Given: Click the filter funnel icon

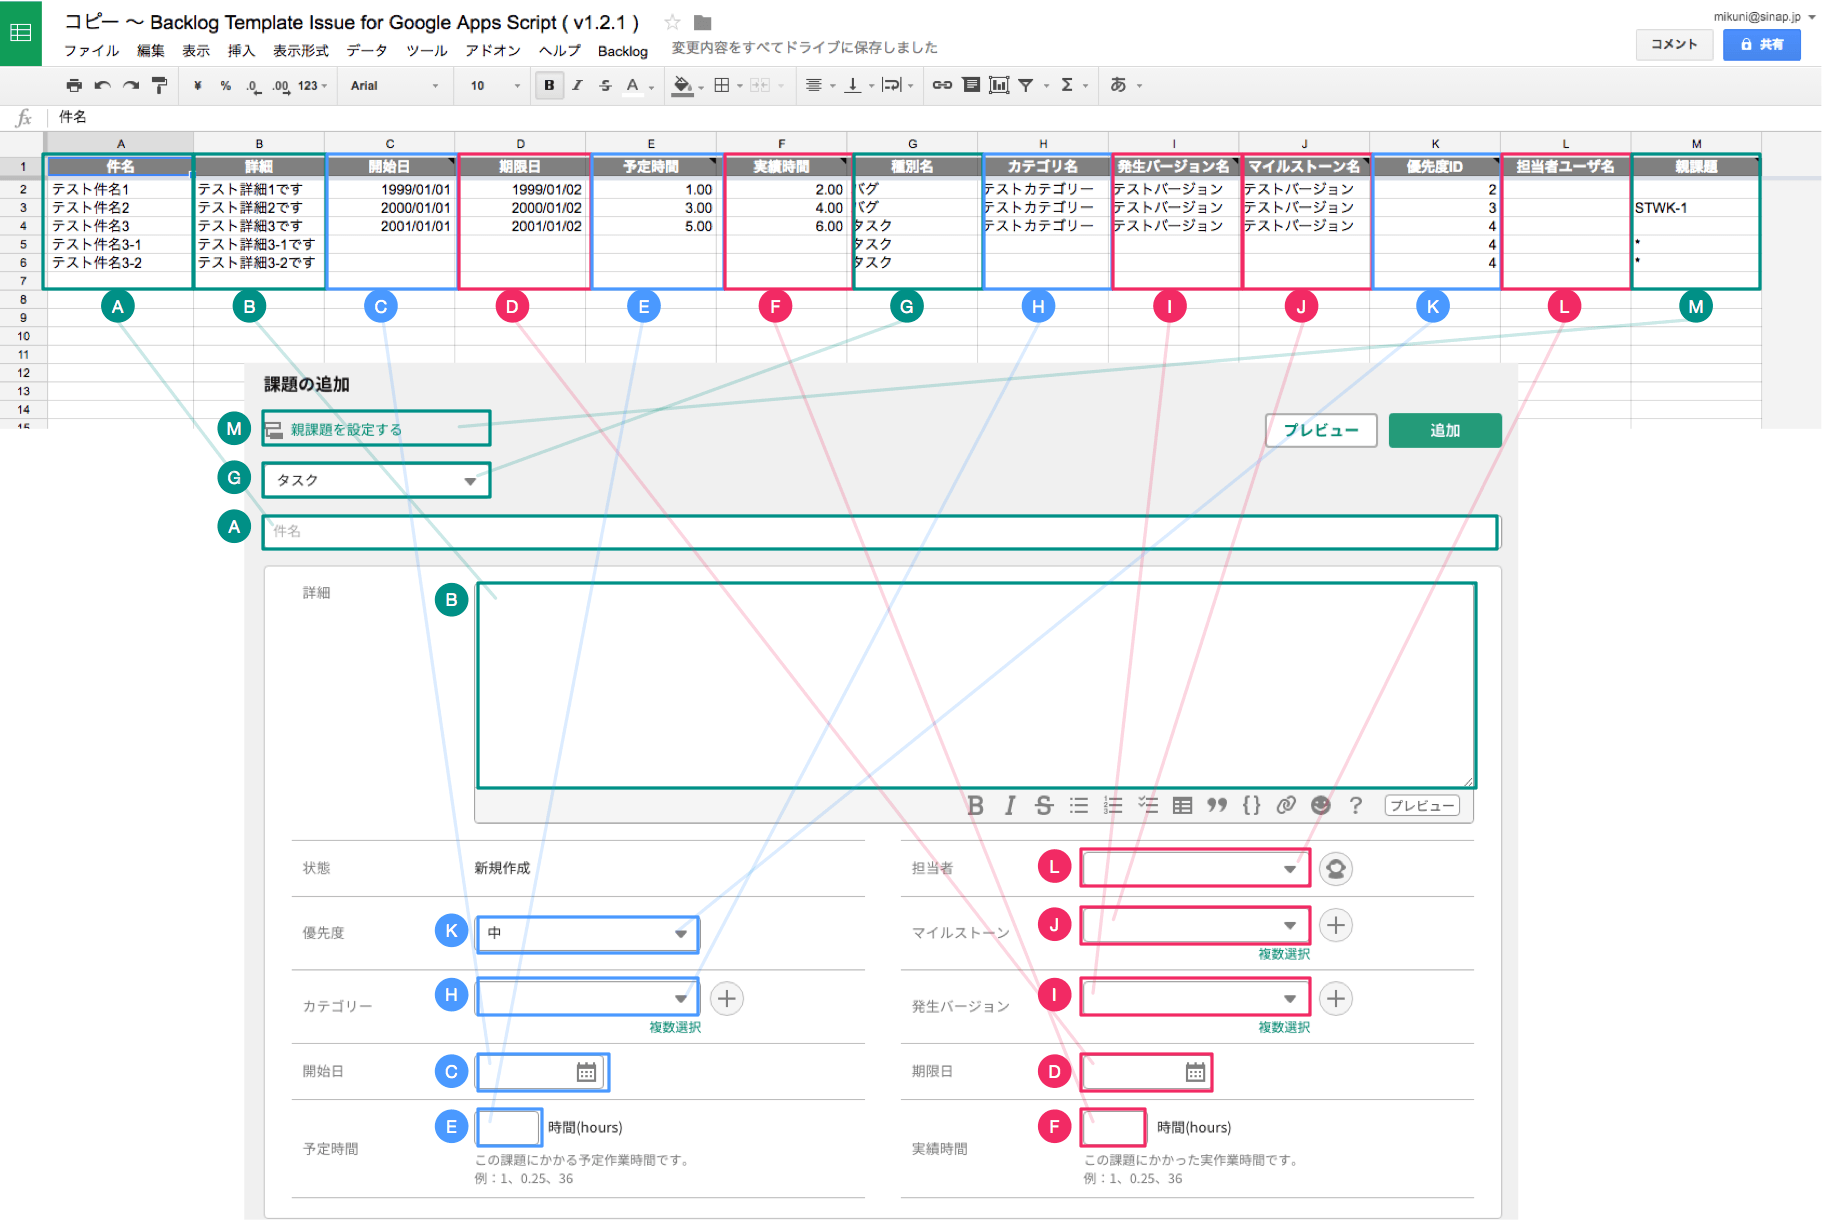Looking at the screenshot, I should pos(1026,85).
